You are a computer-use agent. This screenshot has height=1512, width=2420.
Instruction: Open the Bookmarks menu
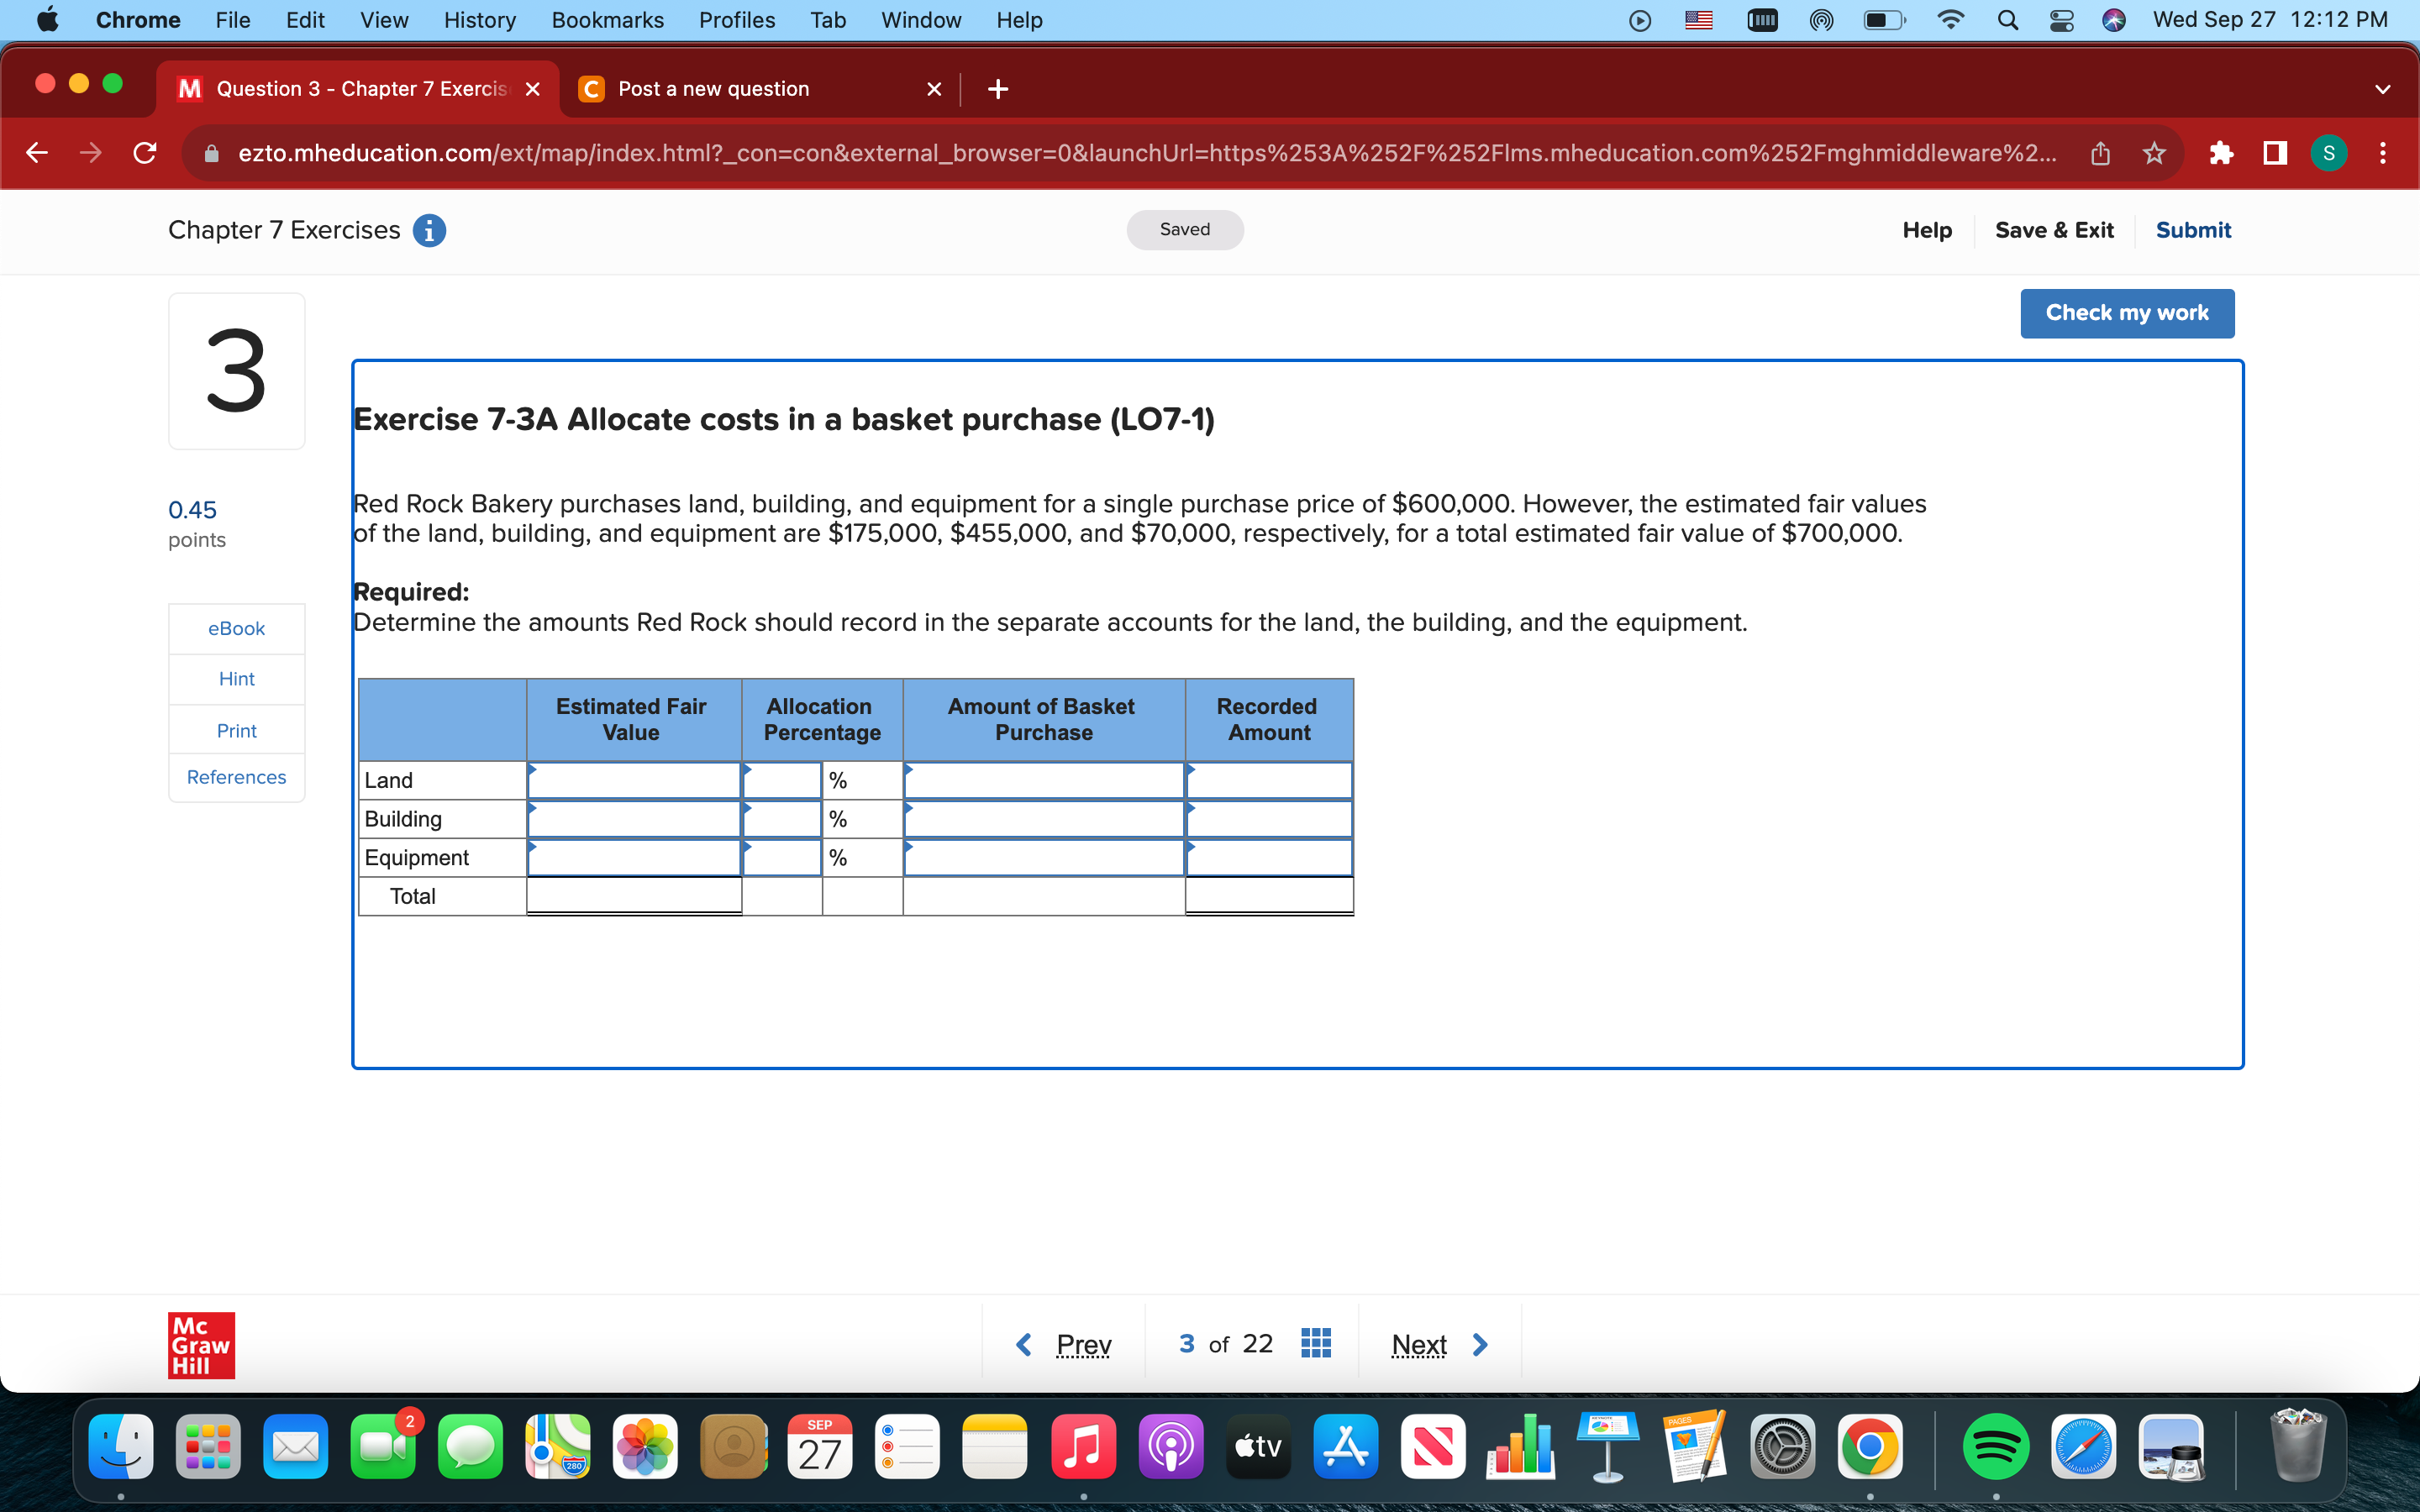point(607,20)
